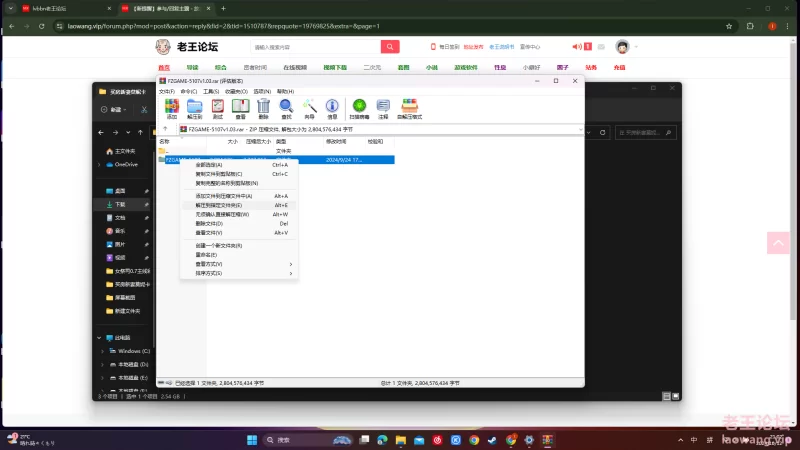Open Chrome's tab search dropdown arrow
The width and height of the screenshot is (800, 450).
(11, 8)
